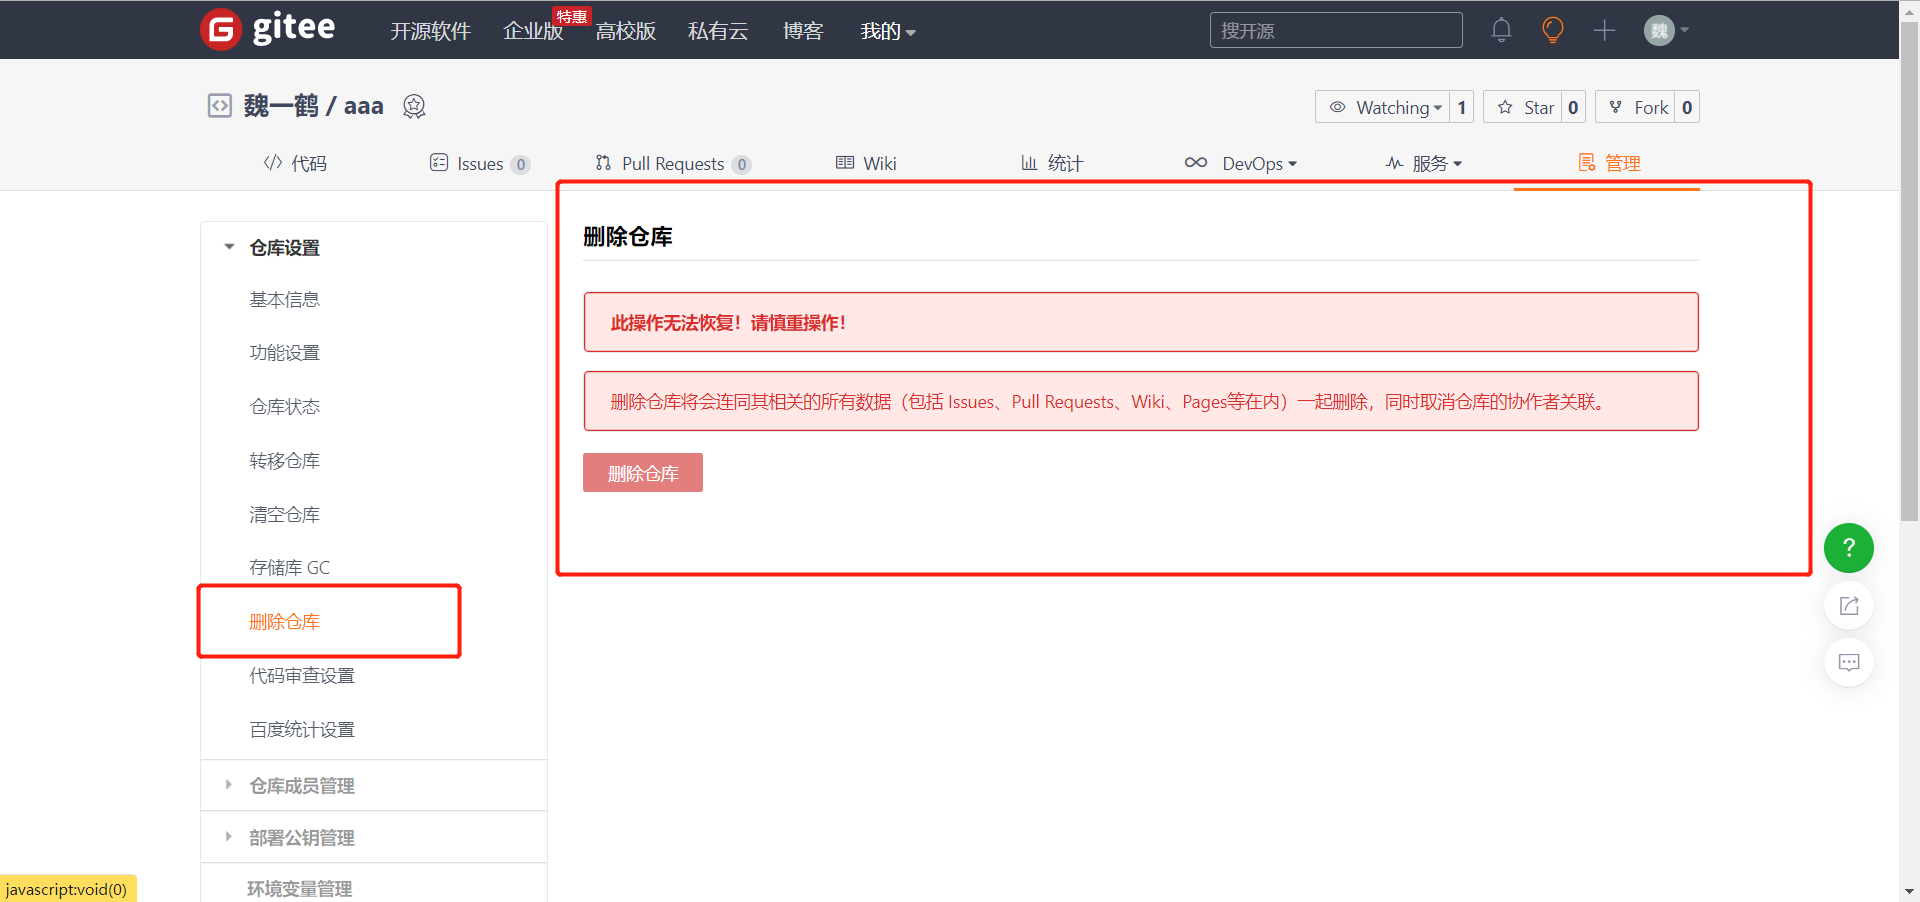Click the Fork count 0

click(x=1687, y=107)
